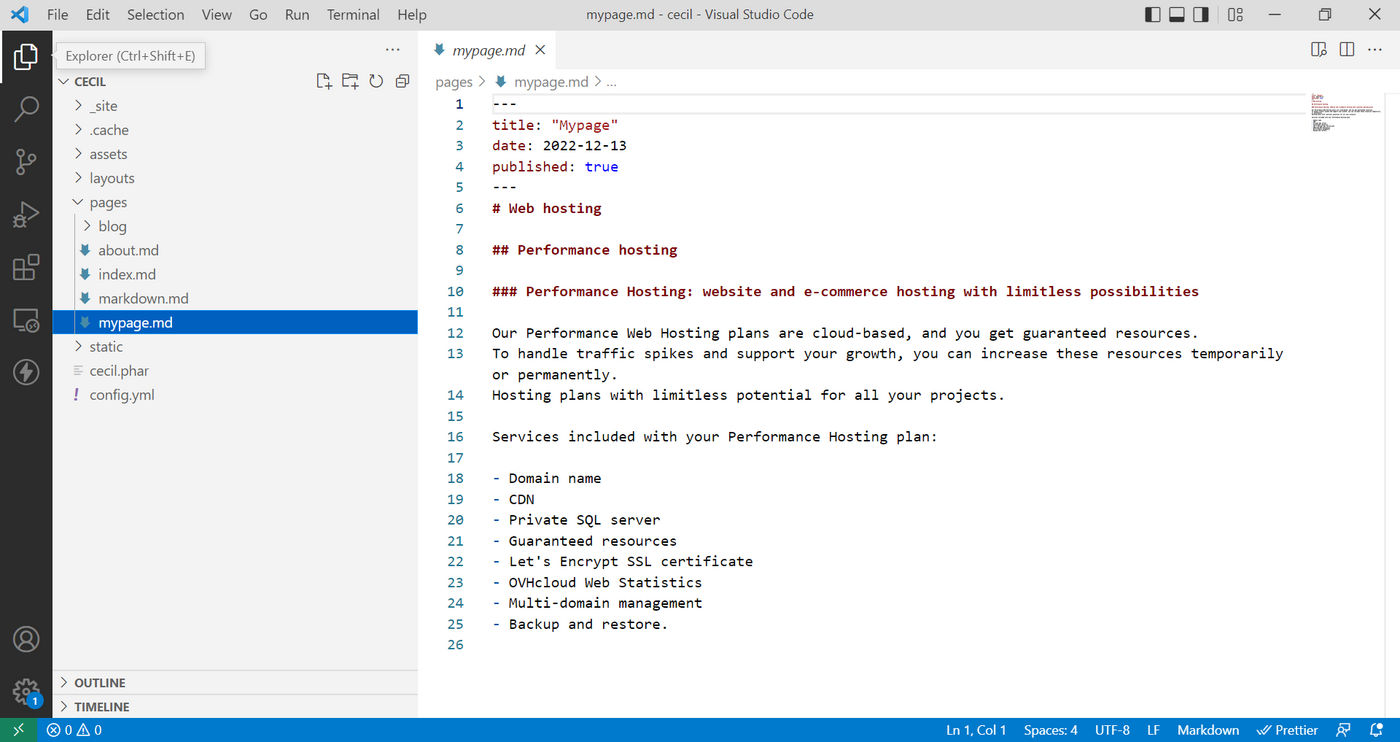Create a new file in the Explorer
Viewport: 1400px width, 742px height.
(x=323, y=80)
